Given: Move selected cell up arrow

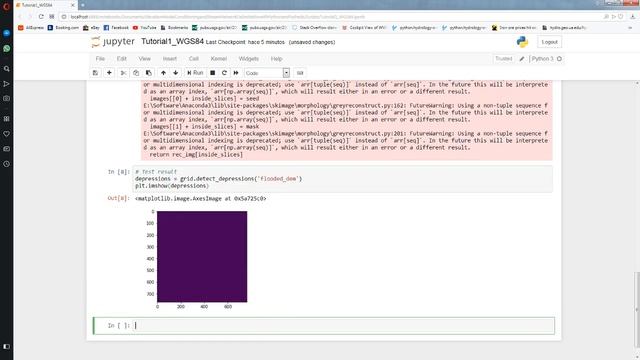Looking at the screenshot, I should tap(163, 73).
